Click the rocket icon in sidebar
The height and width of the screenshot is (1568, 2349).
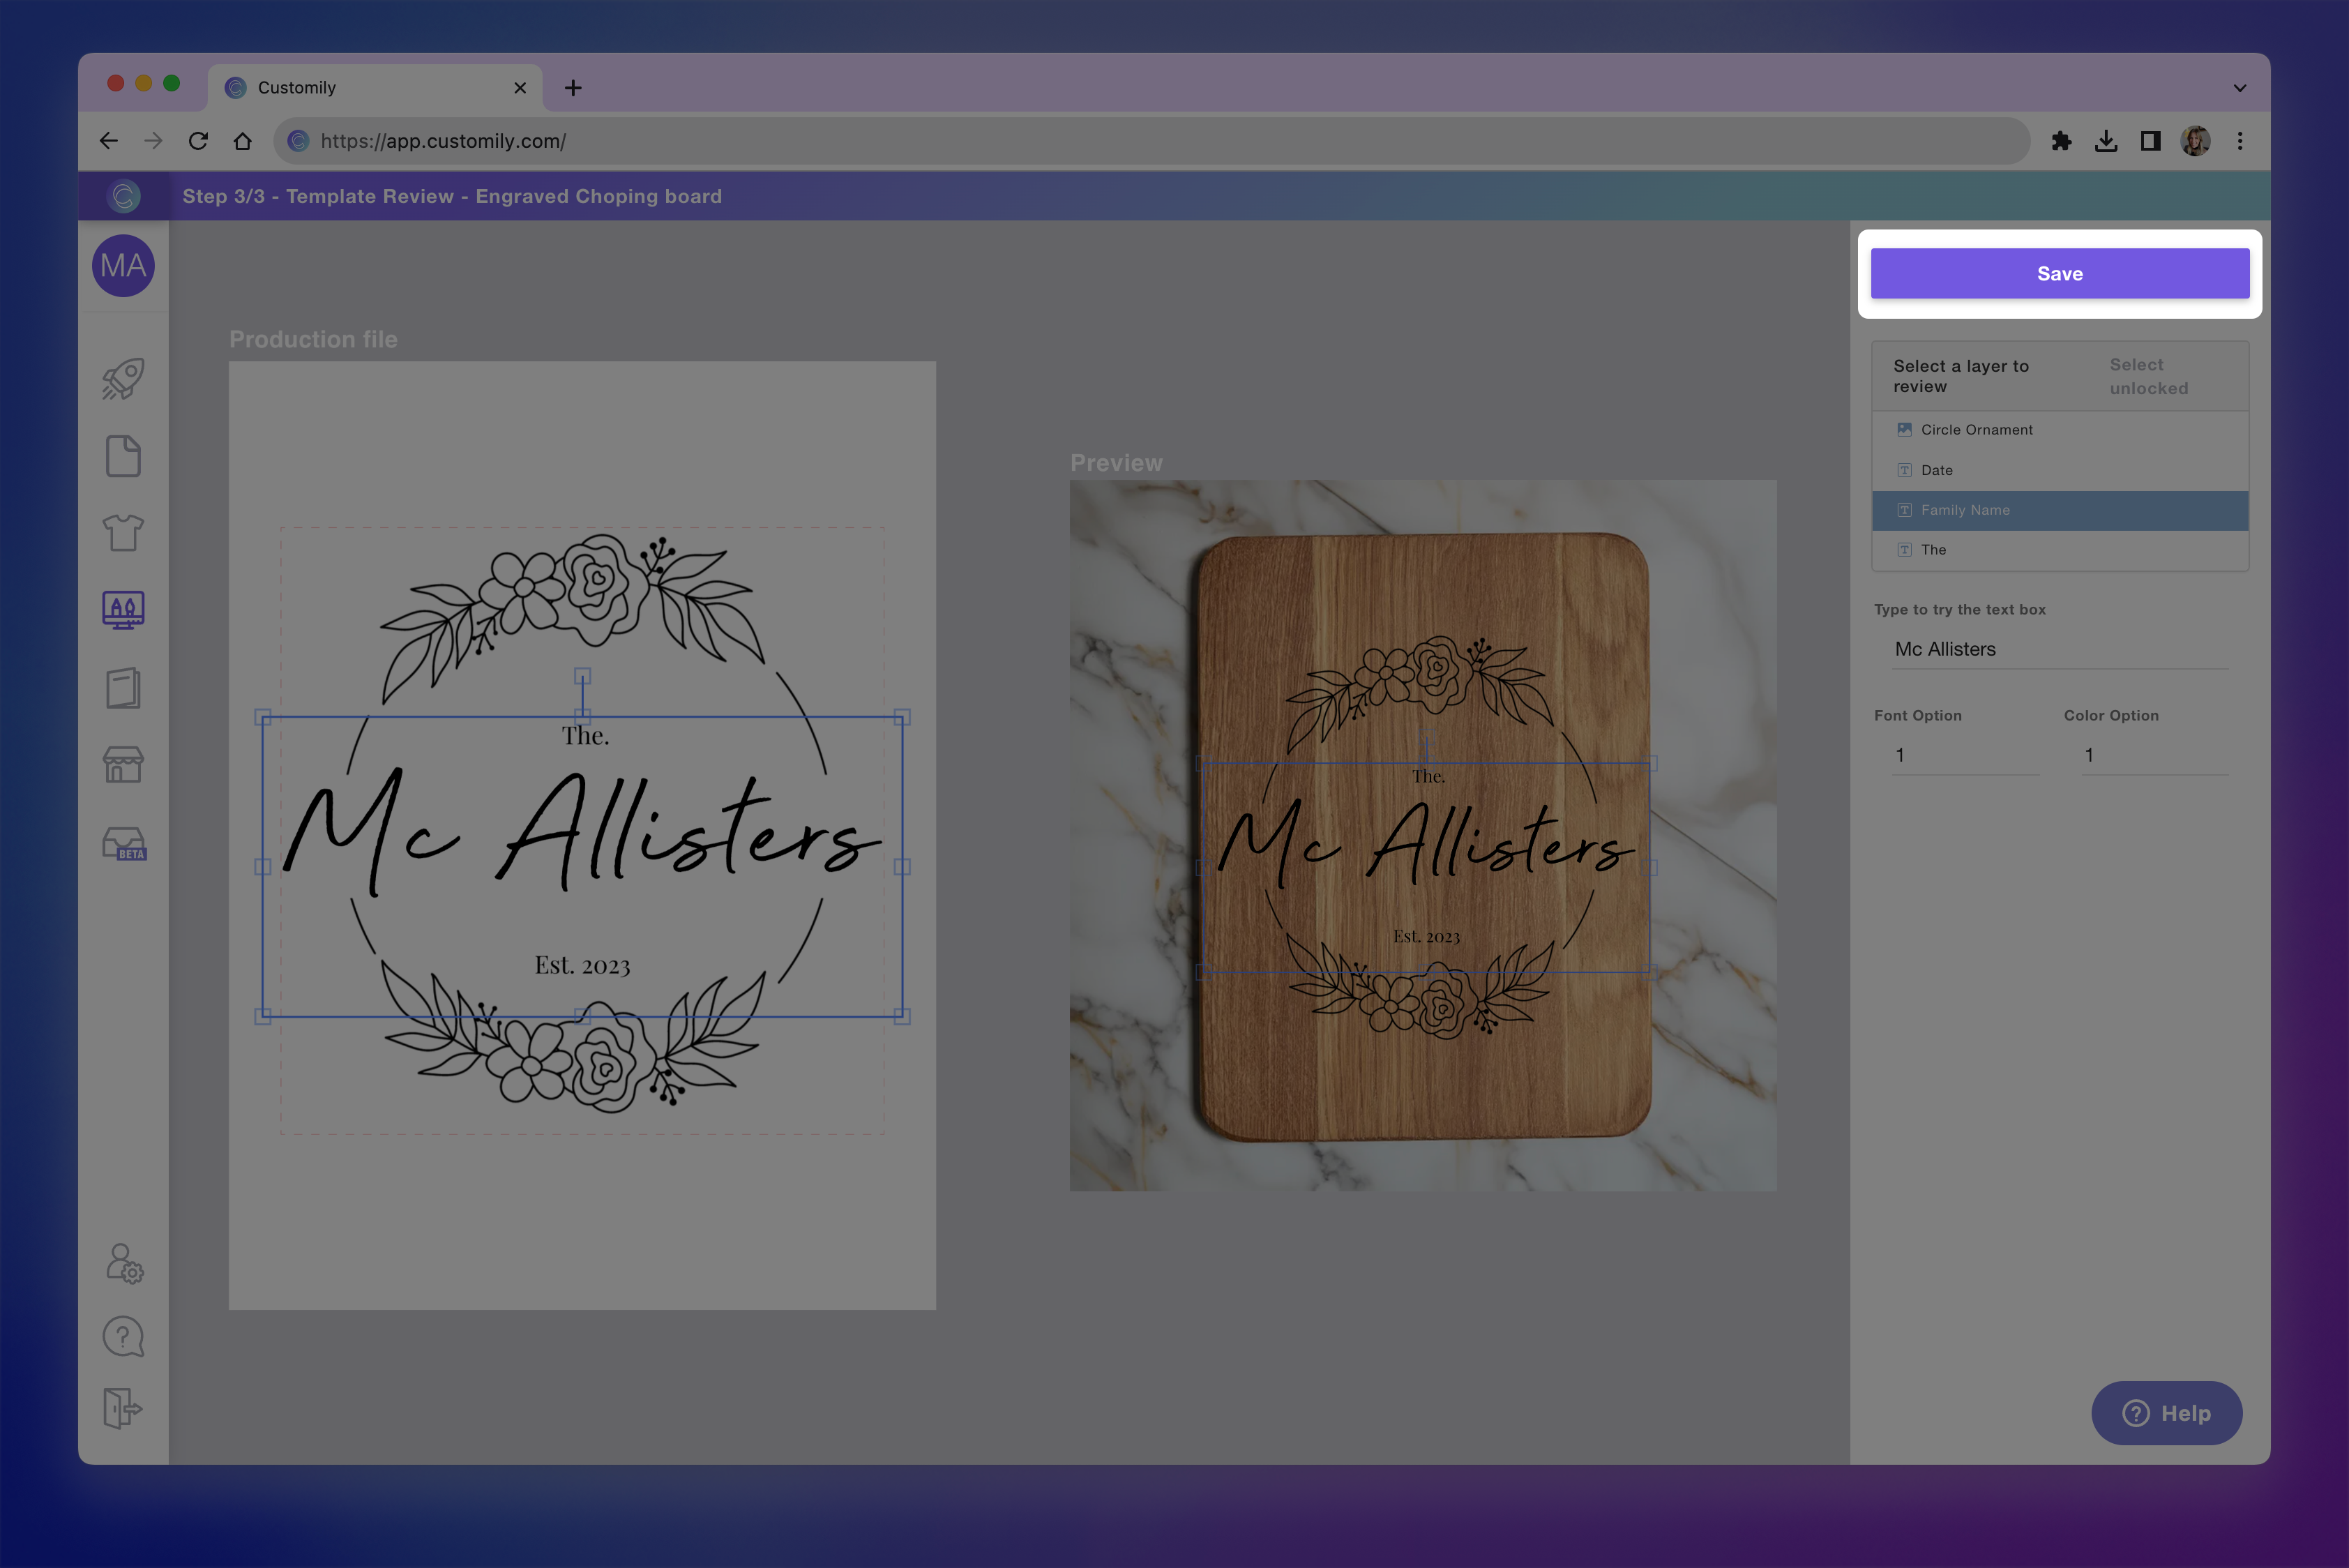[x=123, y=379]
